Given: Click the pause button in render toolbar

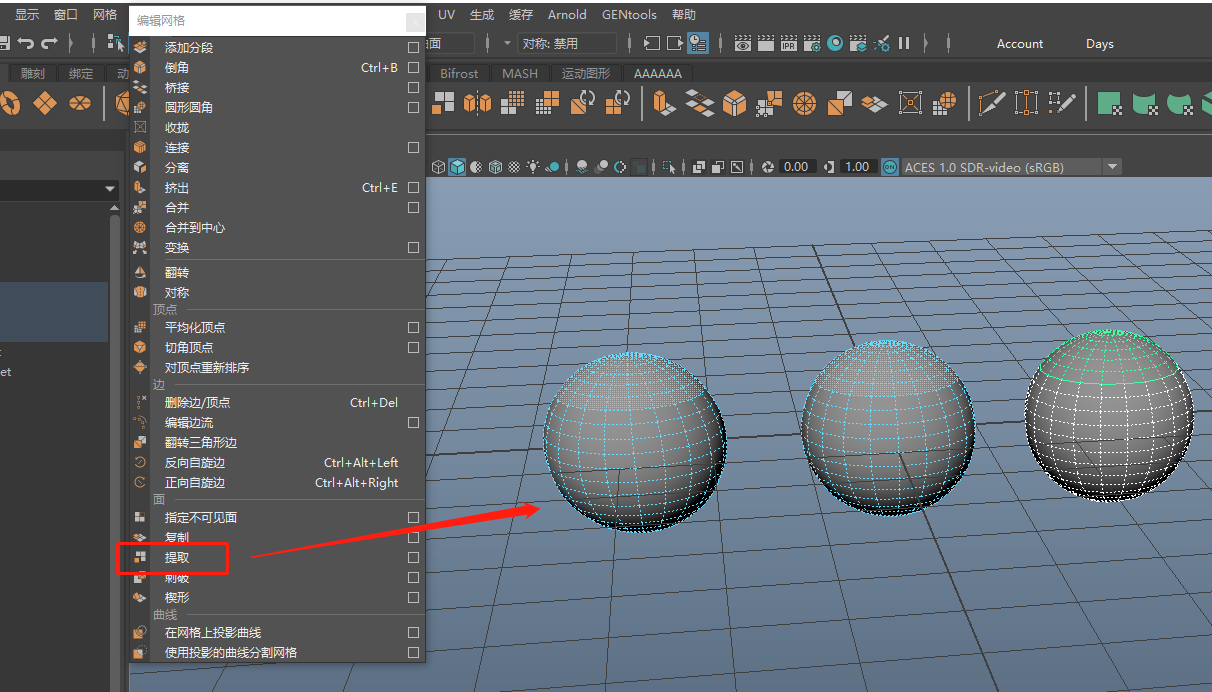Looking at the screenshot, I should (904, 43).
